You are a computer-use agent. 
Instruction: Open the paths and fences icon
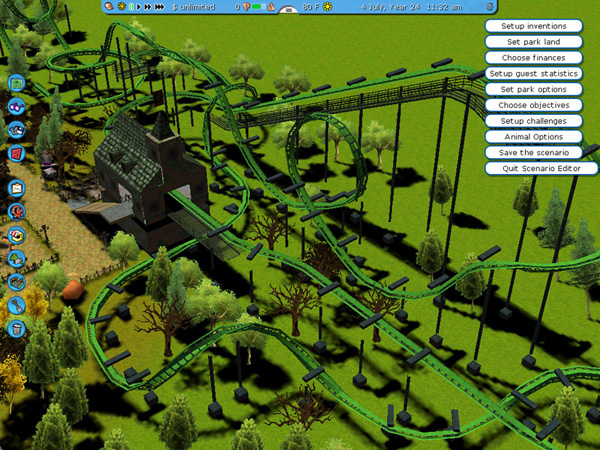[16, 282]
